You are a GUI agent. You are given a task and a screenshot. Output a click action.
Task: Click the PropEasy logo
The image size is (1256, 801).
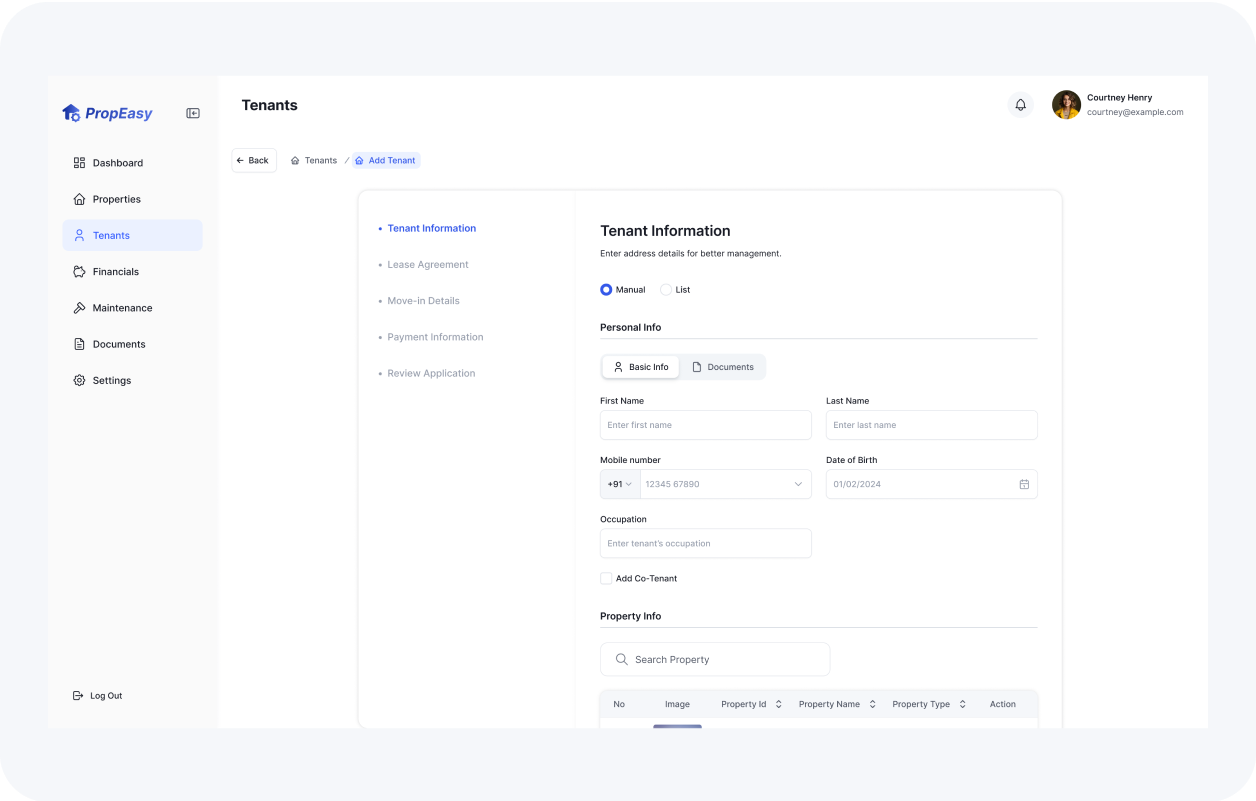click(107, 113)
